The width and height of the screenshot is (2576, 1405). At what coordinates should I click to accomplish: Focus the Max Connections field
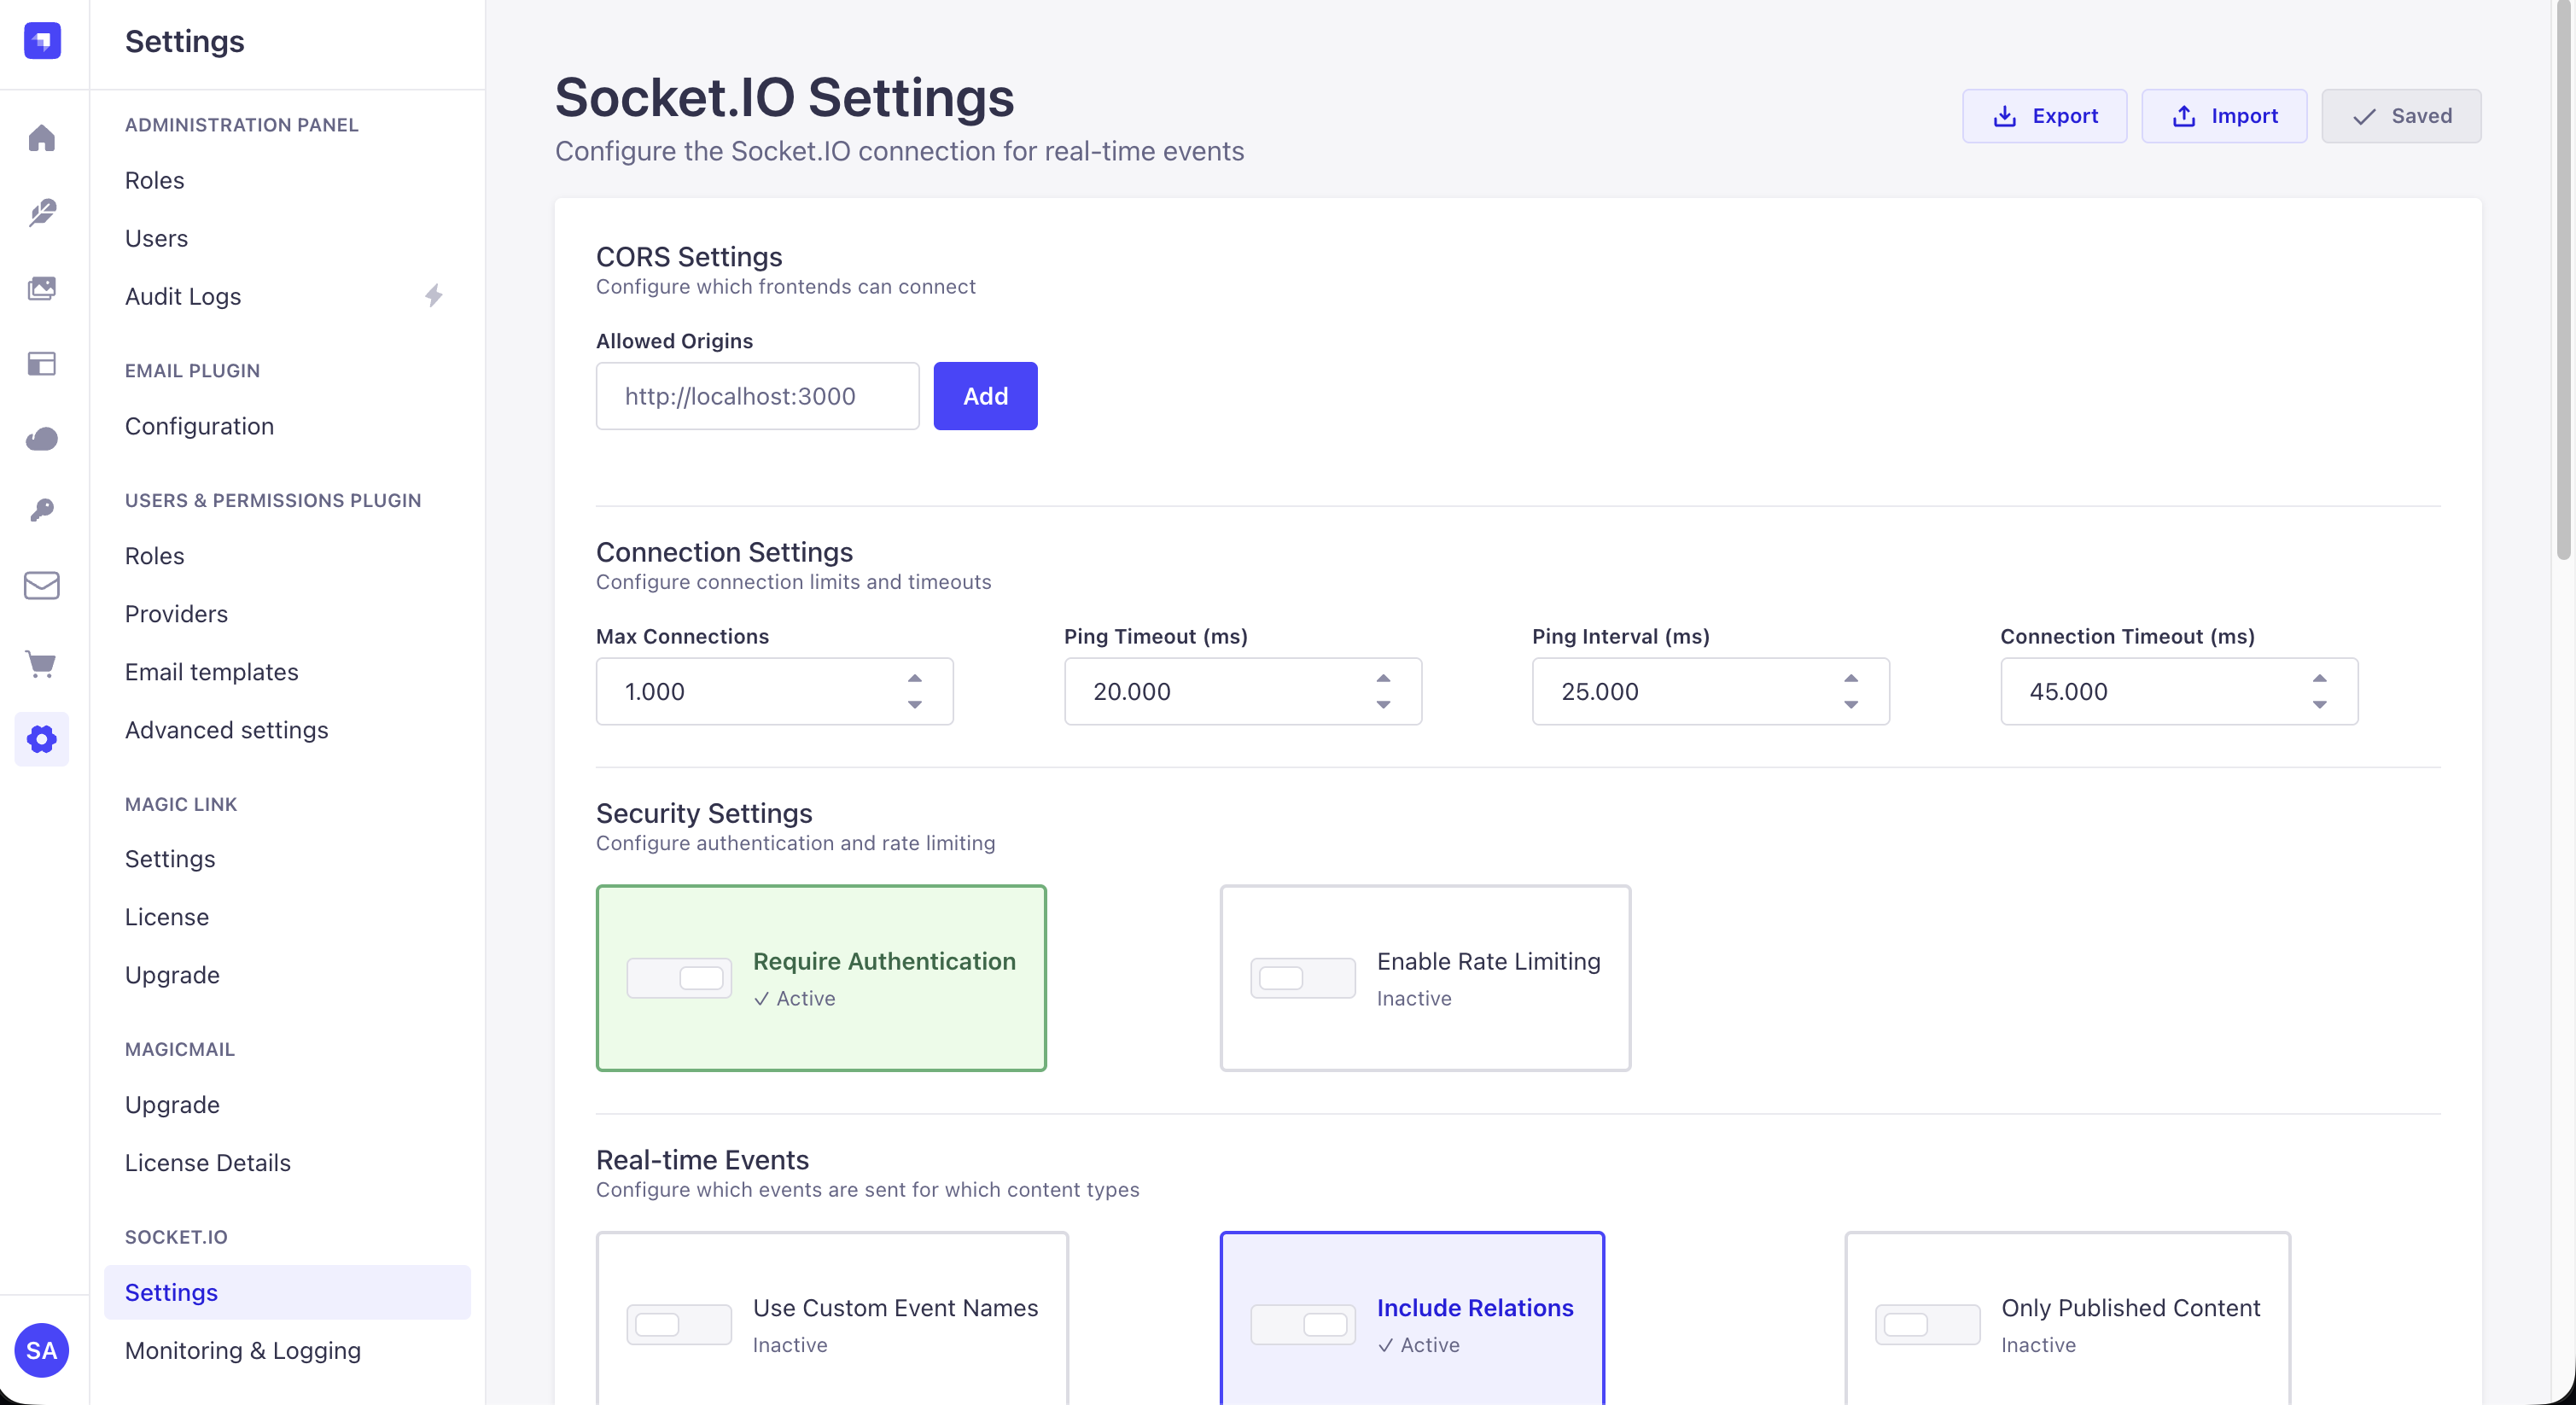pos(774,691)
